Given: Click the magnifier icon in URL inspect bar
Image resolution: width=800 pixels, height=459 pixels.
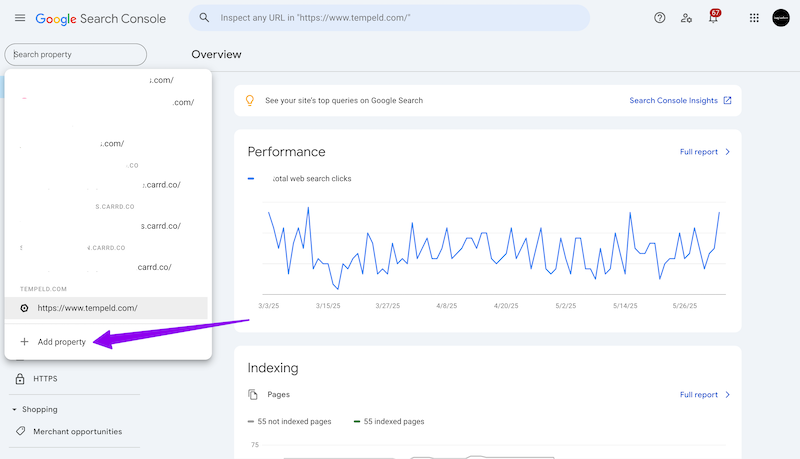Looking at the screenshot, I should tap(204, 18).
